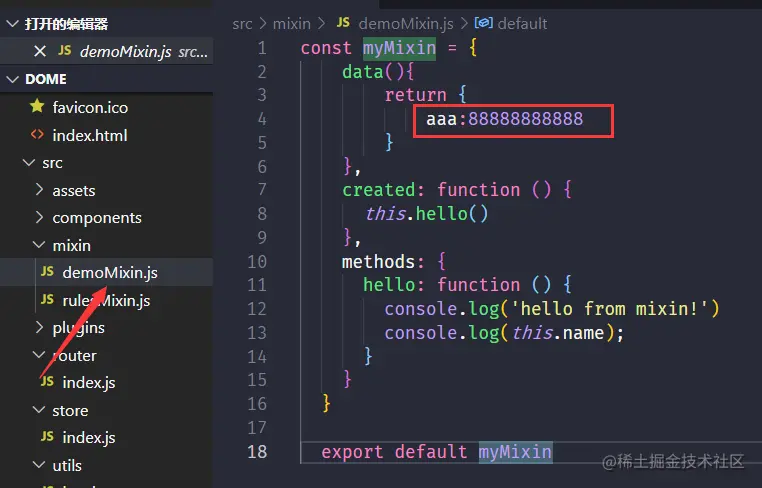Click line number 18 in the gutter
762x488 pixels.
click(257, 452)
